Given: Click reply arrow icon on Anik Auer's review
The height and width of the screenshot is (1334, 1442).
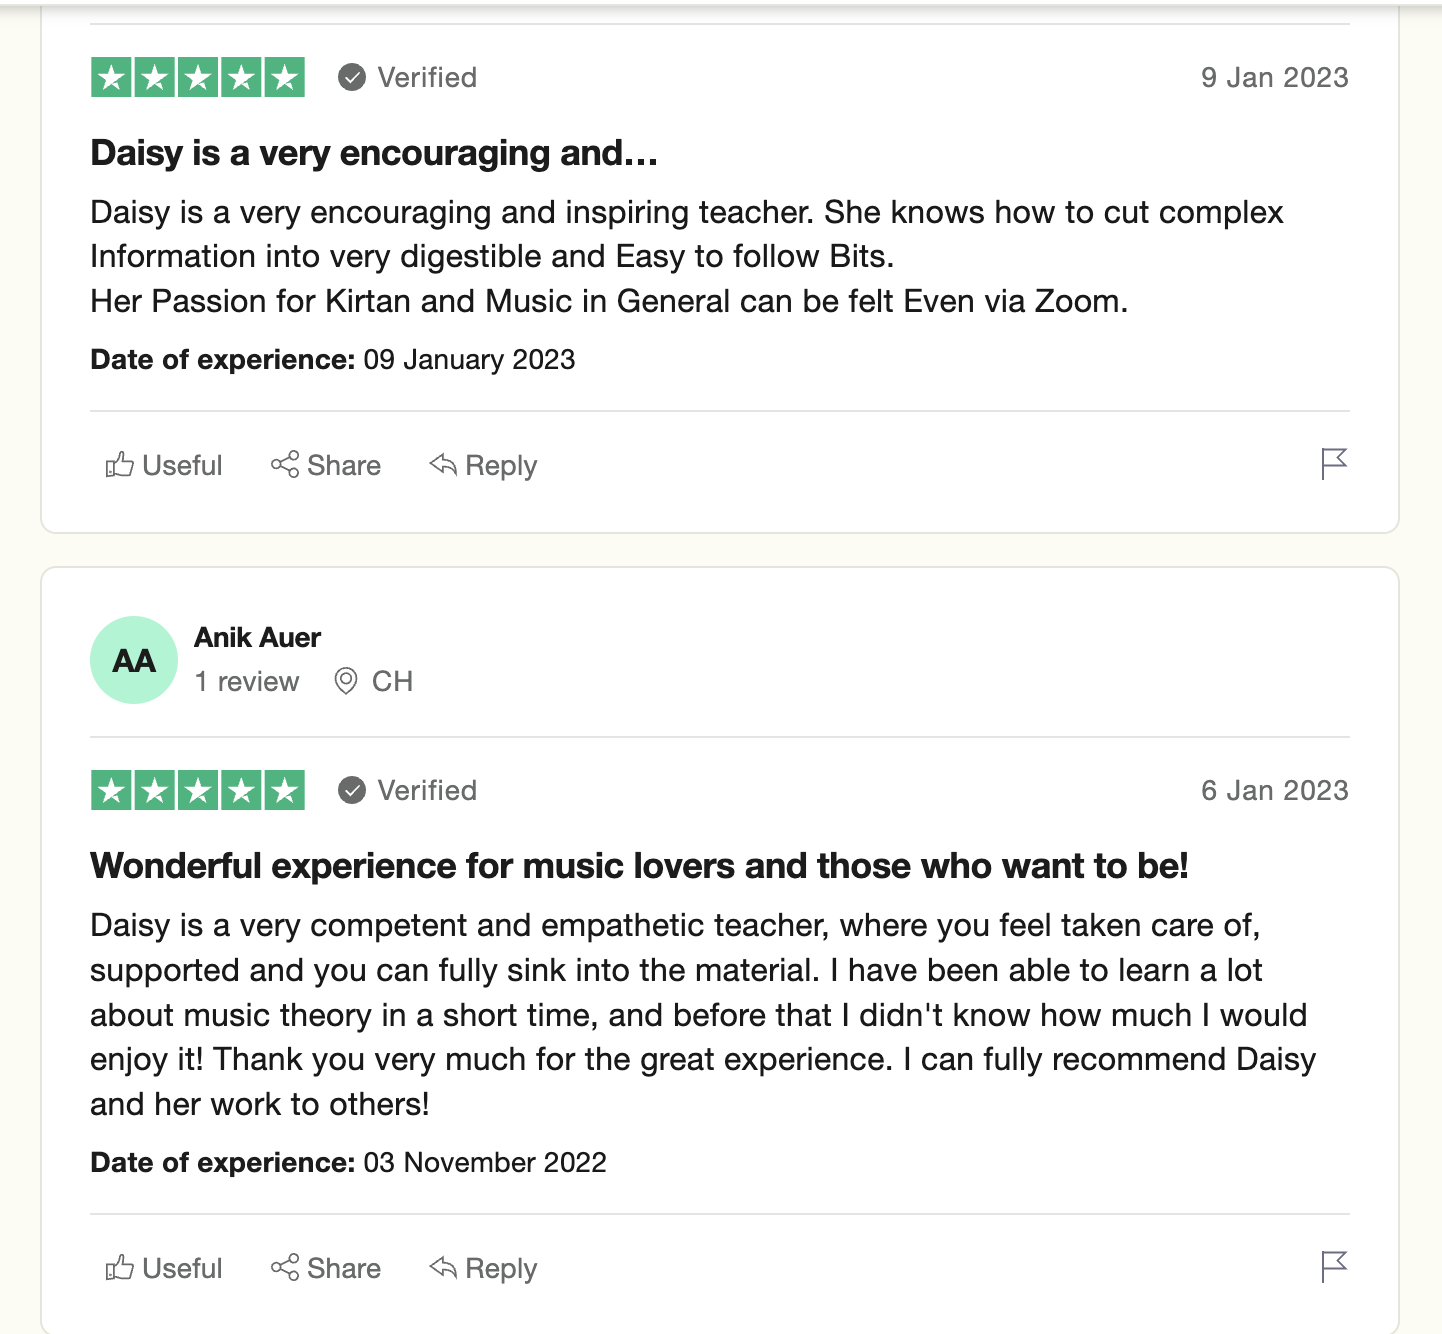Looking at the screenshot, I should pos(443,1268).
